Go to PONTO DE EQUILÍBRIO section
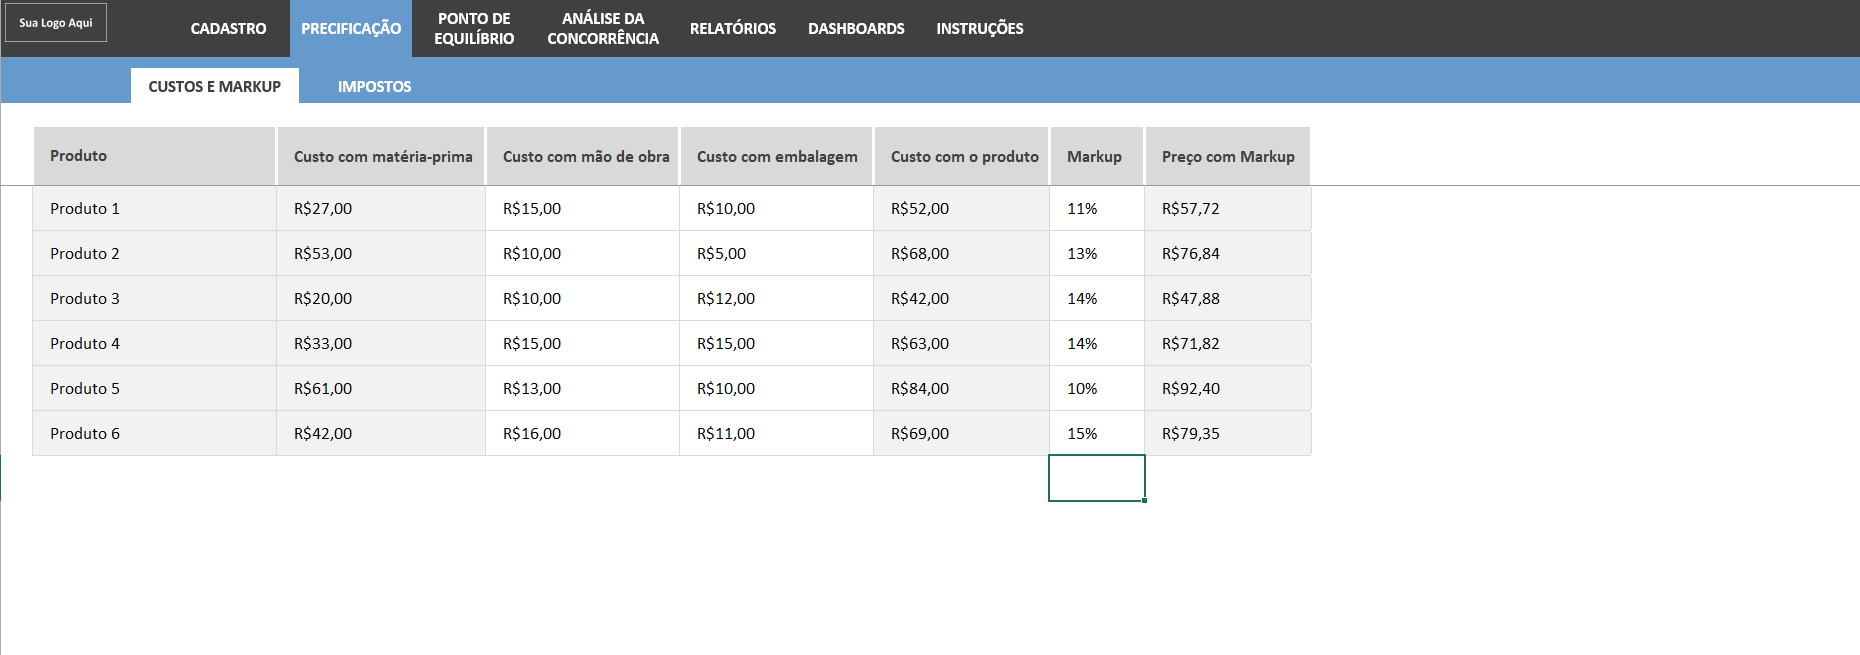Viewport: 1860px width, 655px height. [x=474, y=29]
